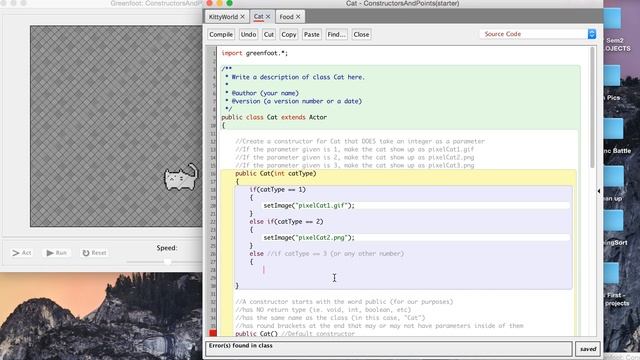Viewport: 640px width, 360px height.
Task: Click the Cut button in editor toolbar
Action: [x=269, y=35]
